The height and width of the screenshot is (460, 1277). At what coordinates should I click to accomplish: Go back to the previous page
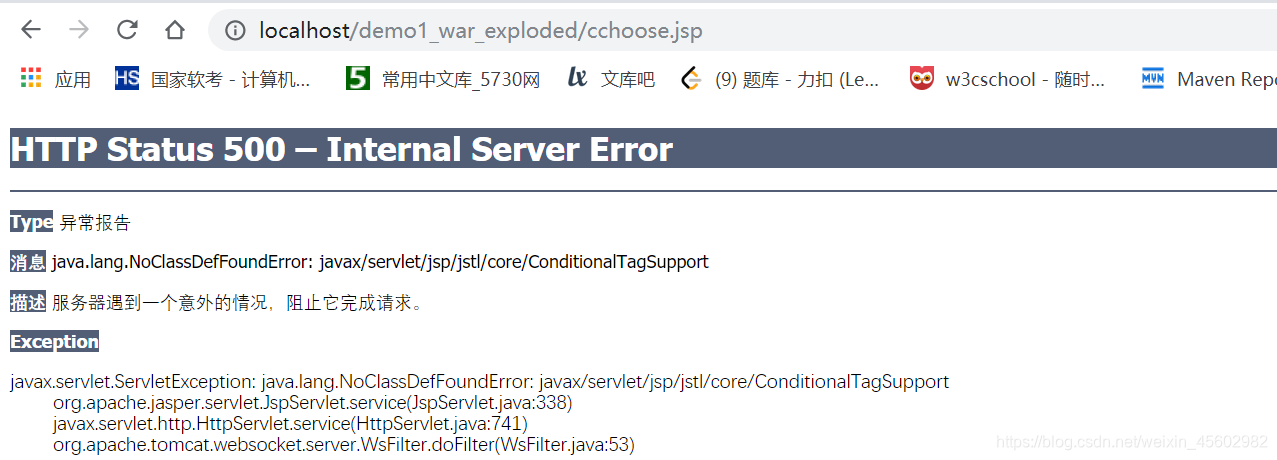pos(31,30)
